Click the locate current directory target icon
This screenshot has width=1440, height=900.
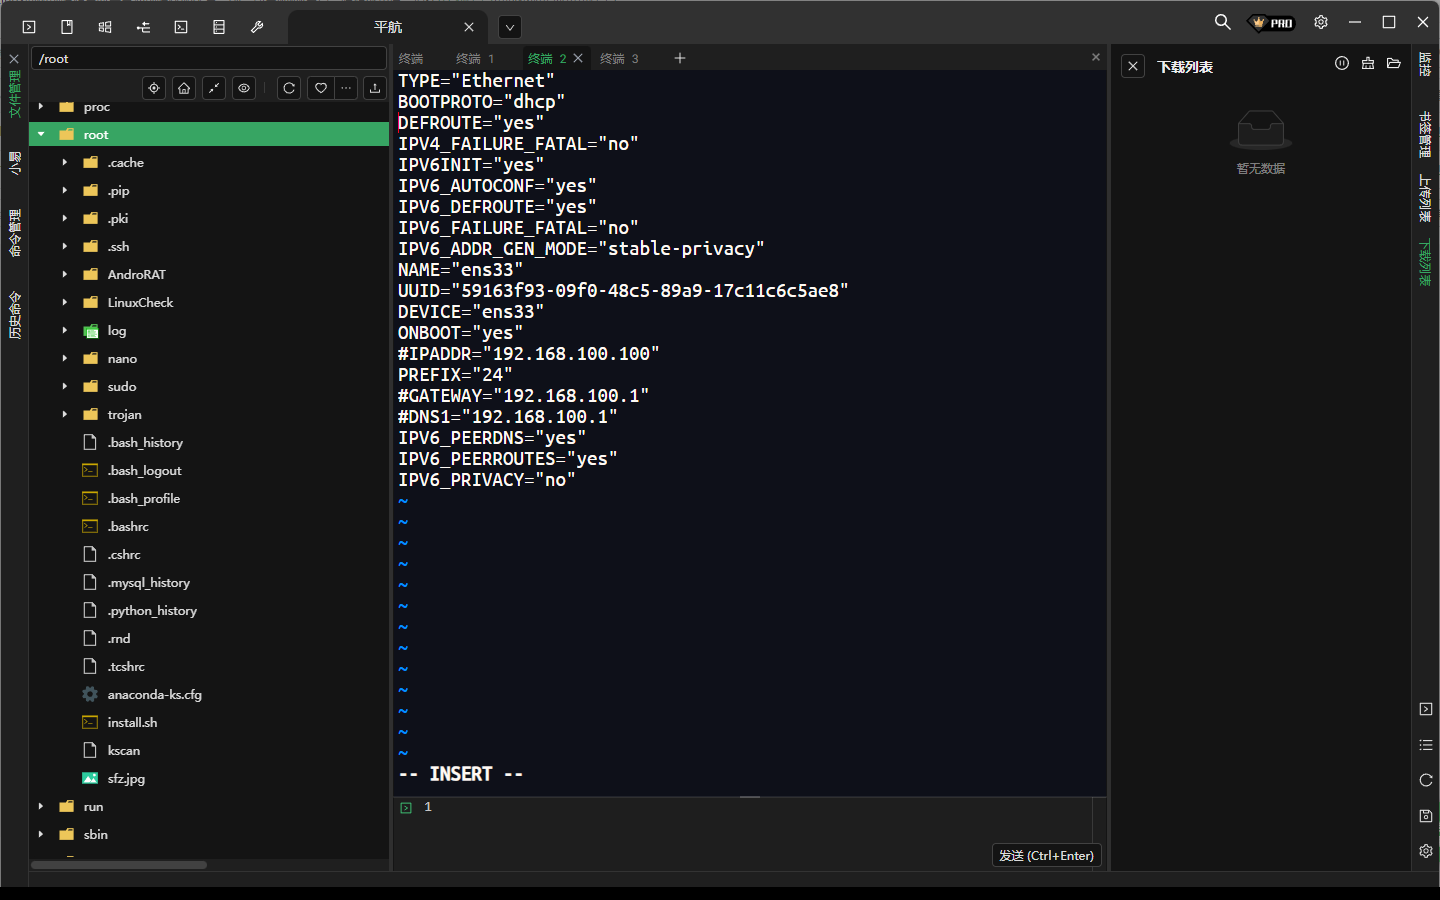pos(154,88)
